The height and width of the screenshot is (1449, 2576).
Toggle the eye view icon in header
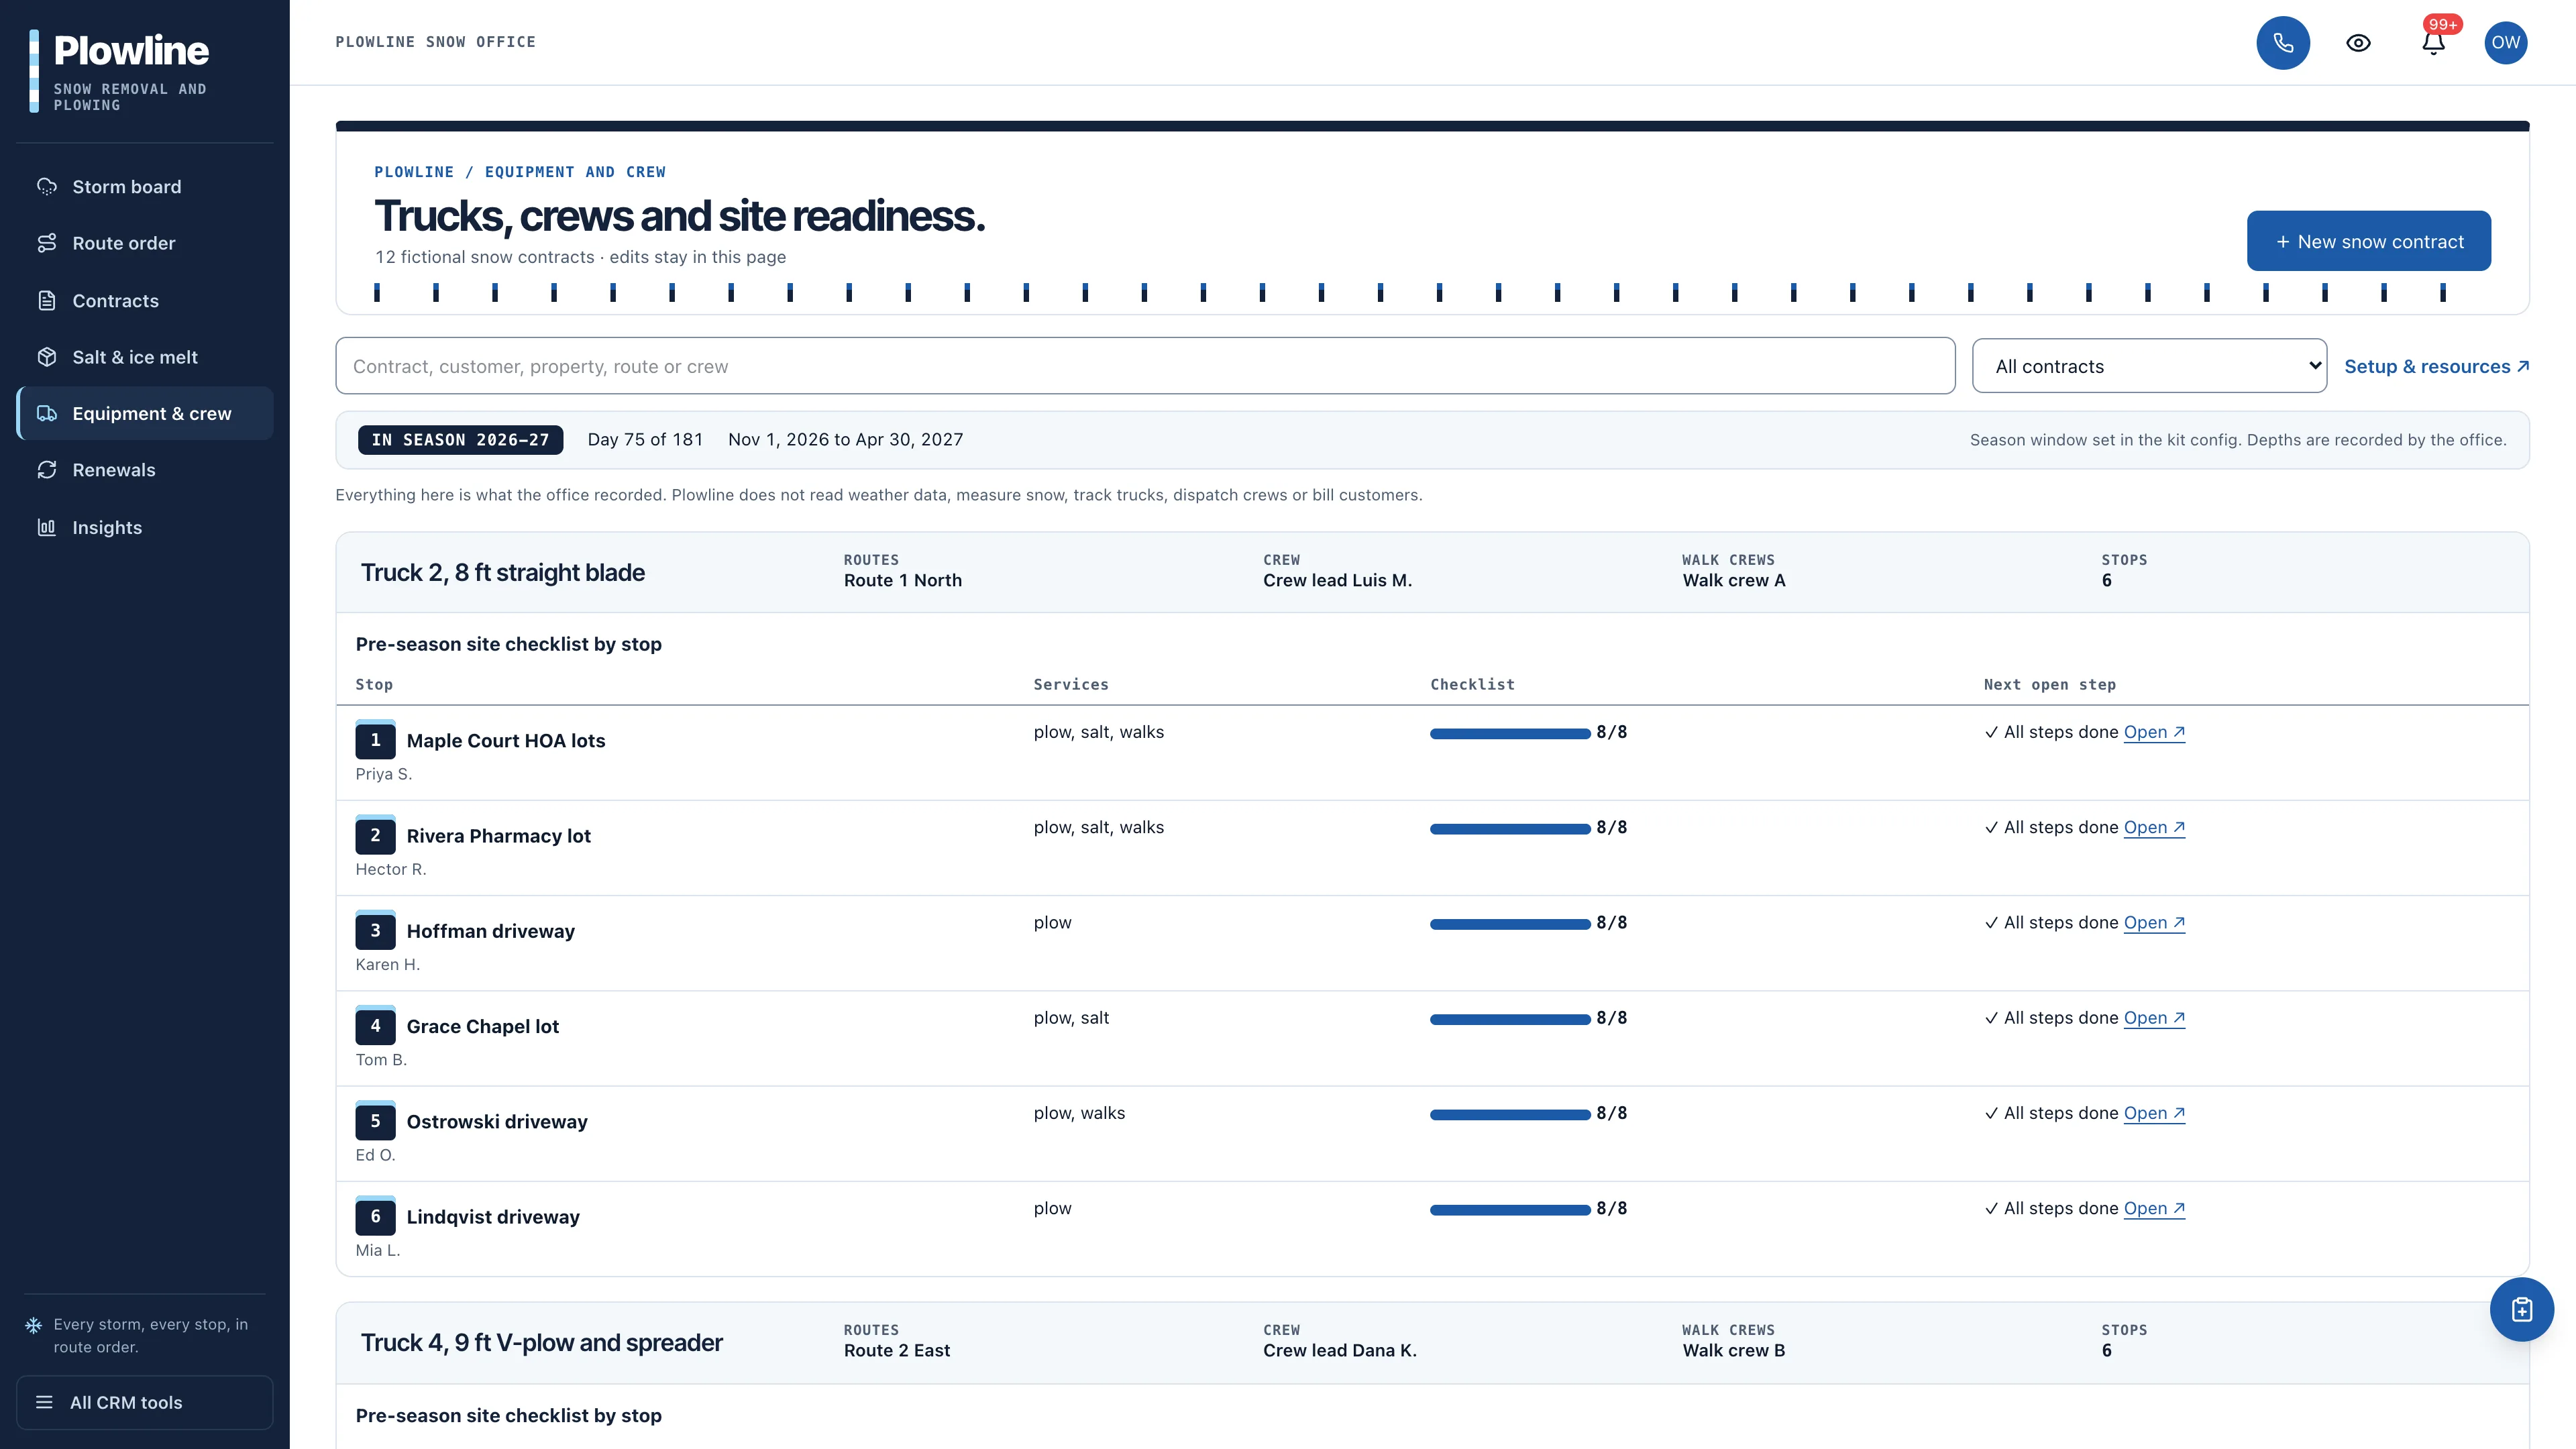[x=2358, y=43]
